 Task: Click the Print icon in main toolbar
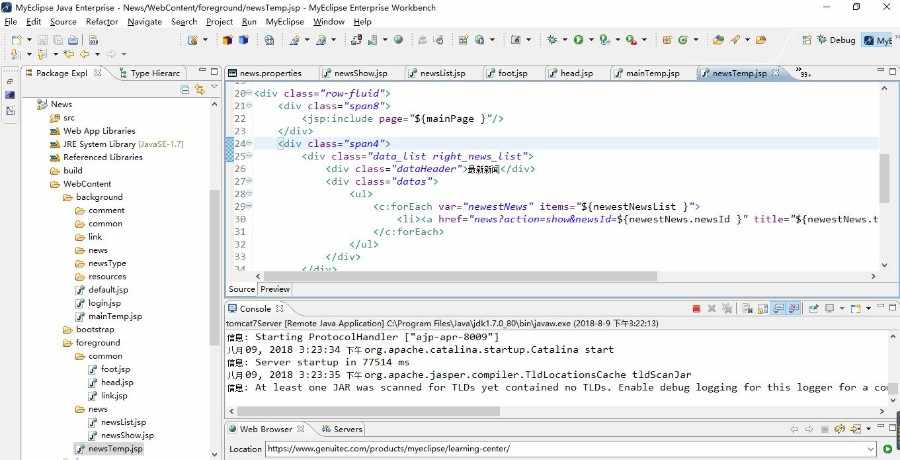(x=73, y=40)
